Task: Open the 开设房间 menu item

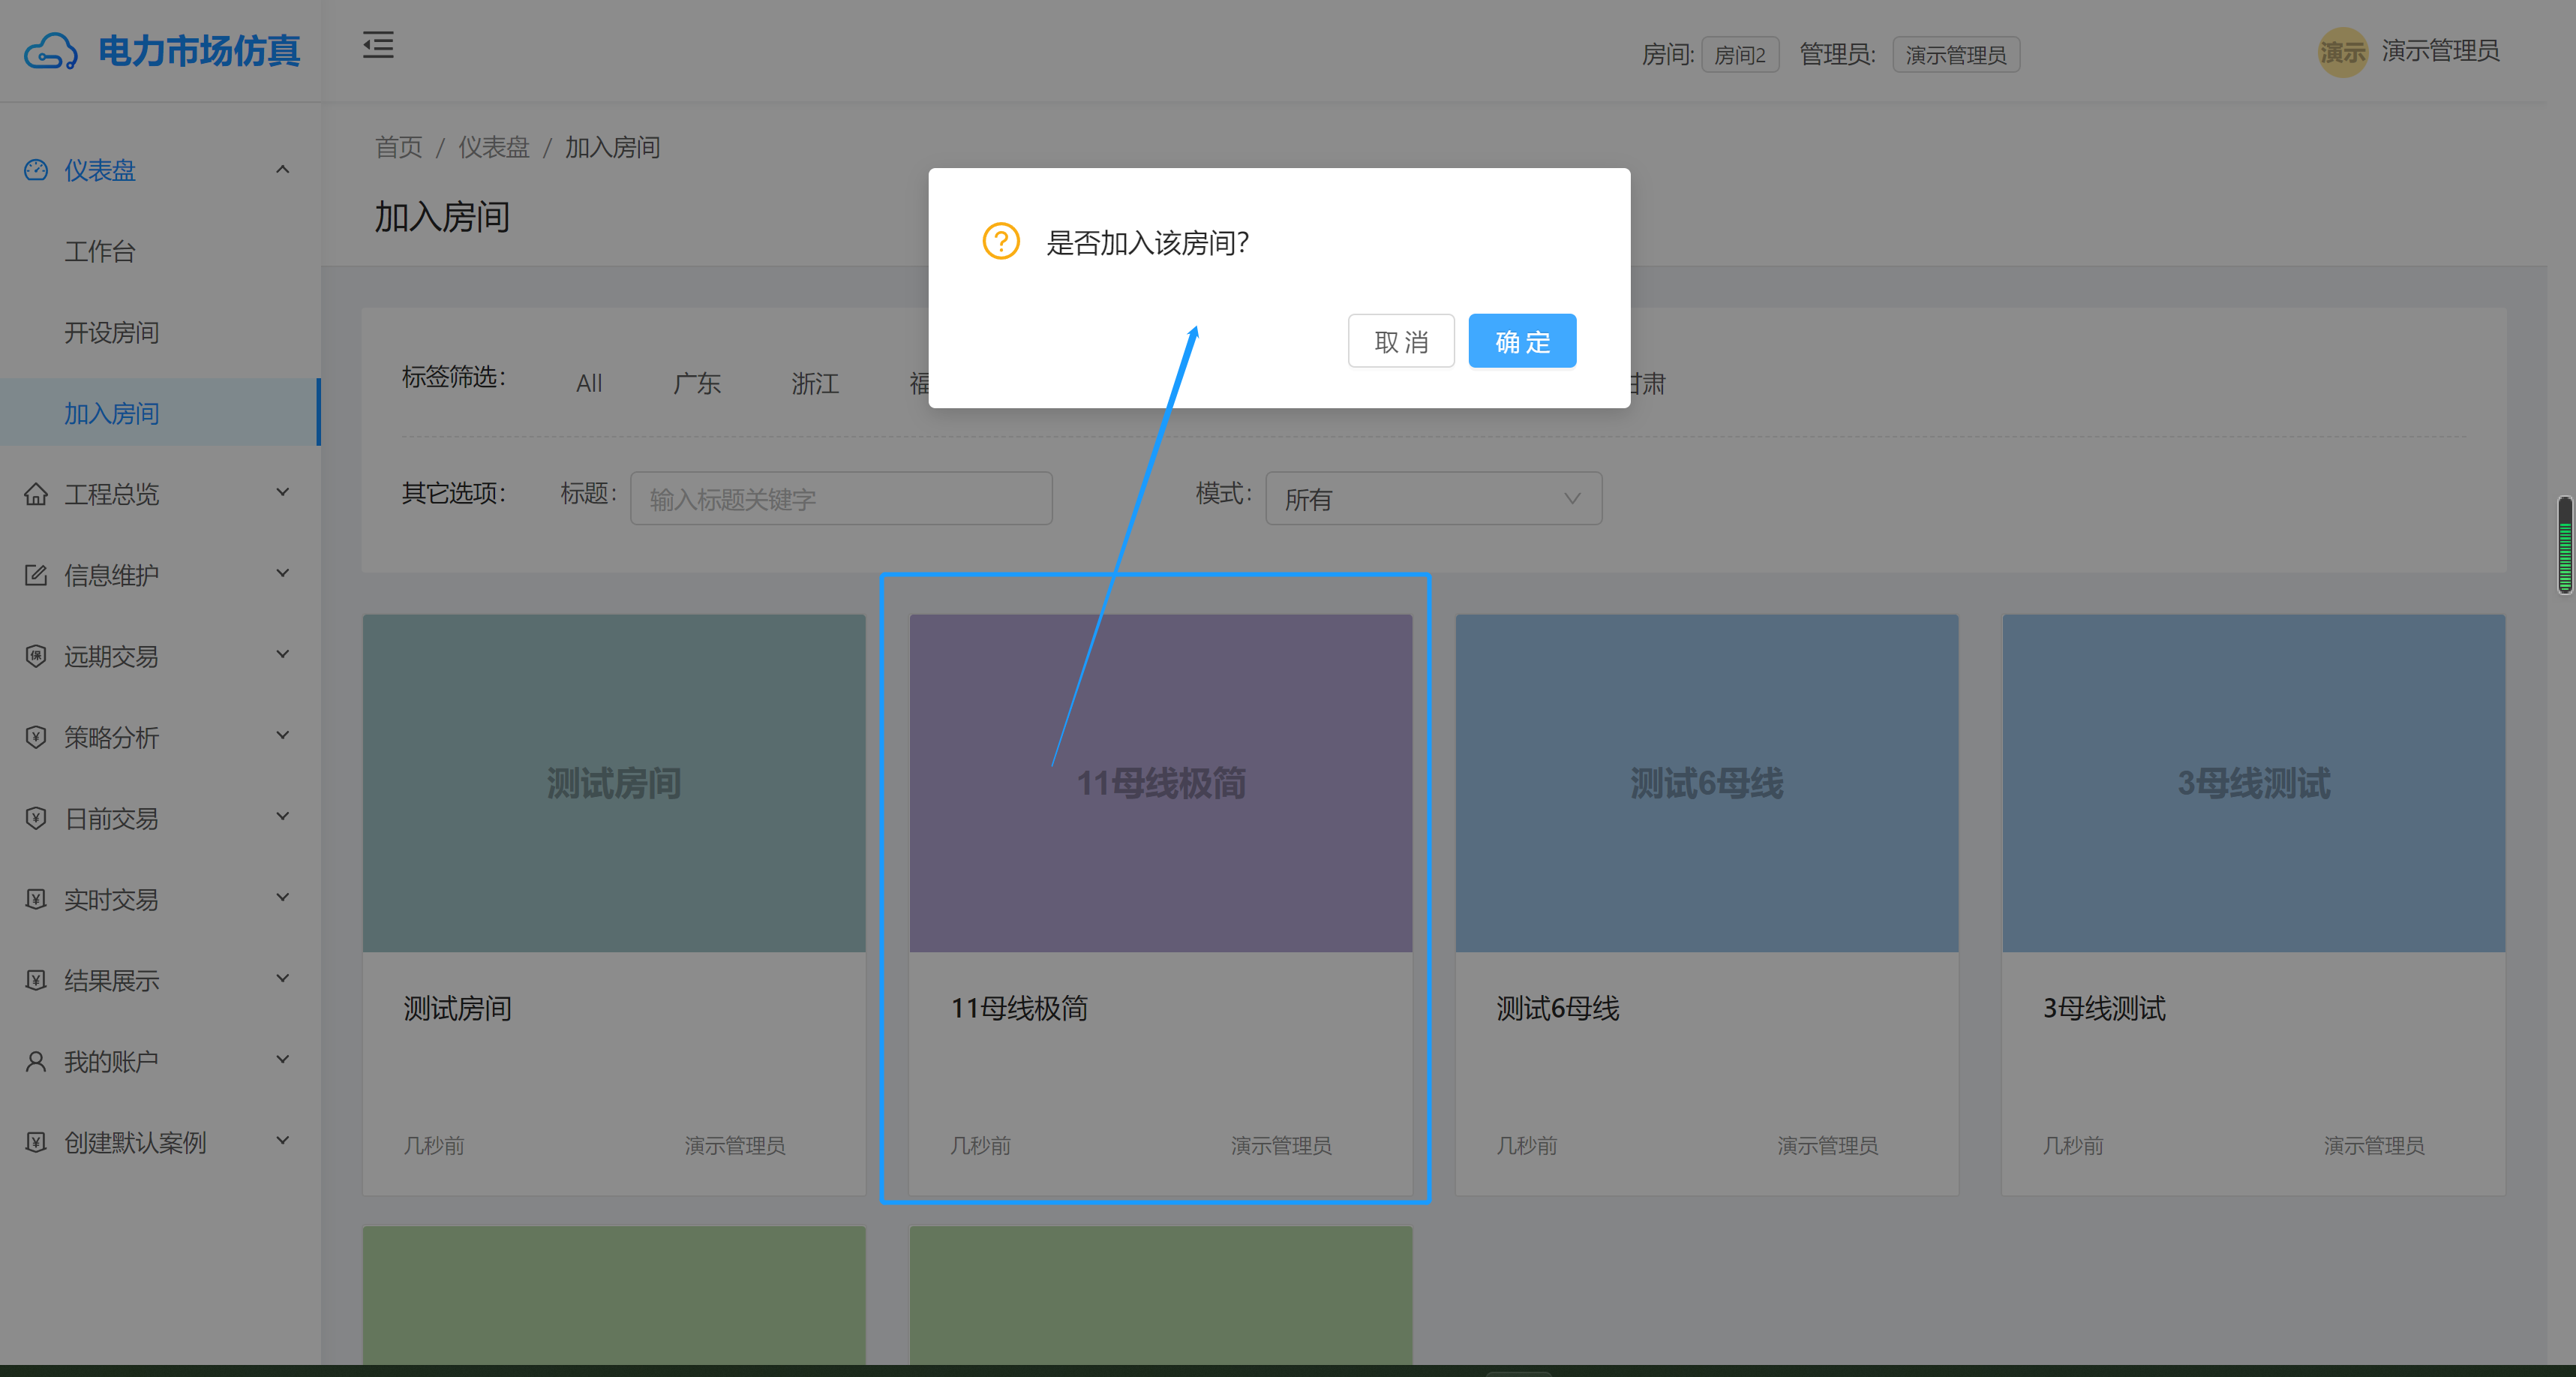Action: (x=160, y=332)
